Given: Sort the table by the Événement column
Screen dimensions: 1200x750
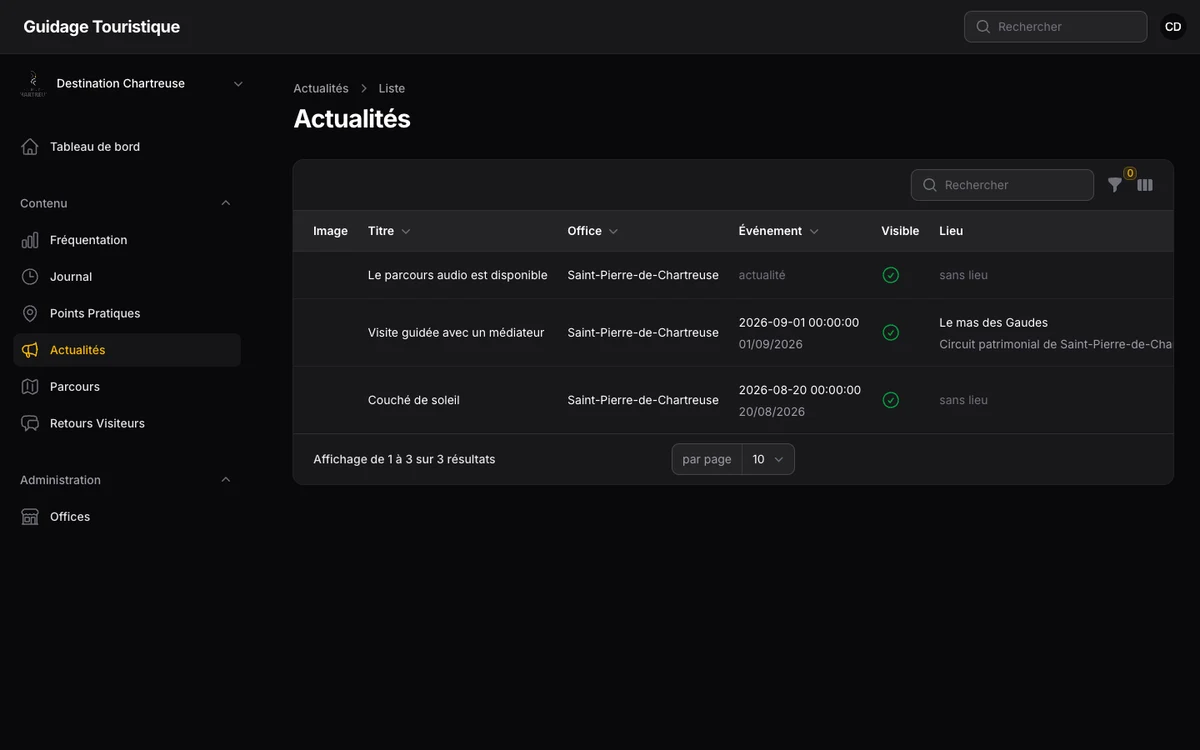Looking at the screenshot, I should point(779,231).
